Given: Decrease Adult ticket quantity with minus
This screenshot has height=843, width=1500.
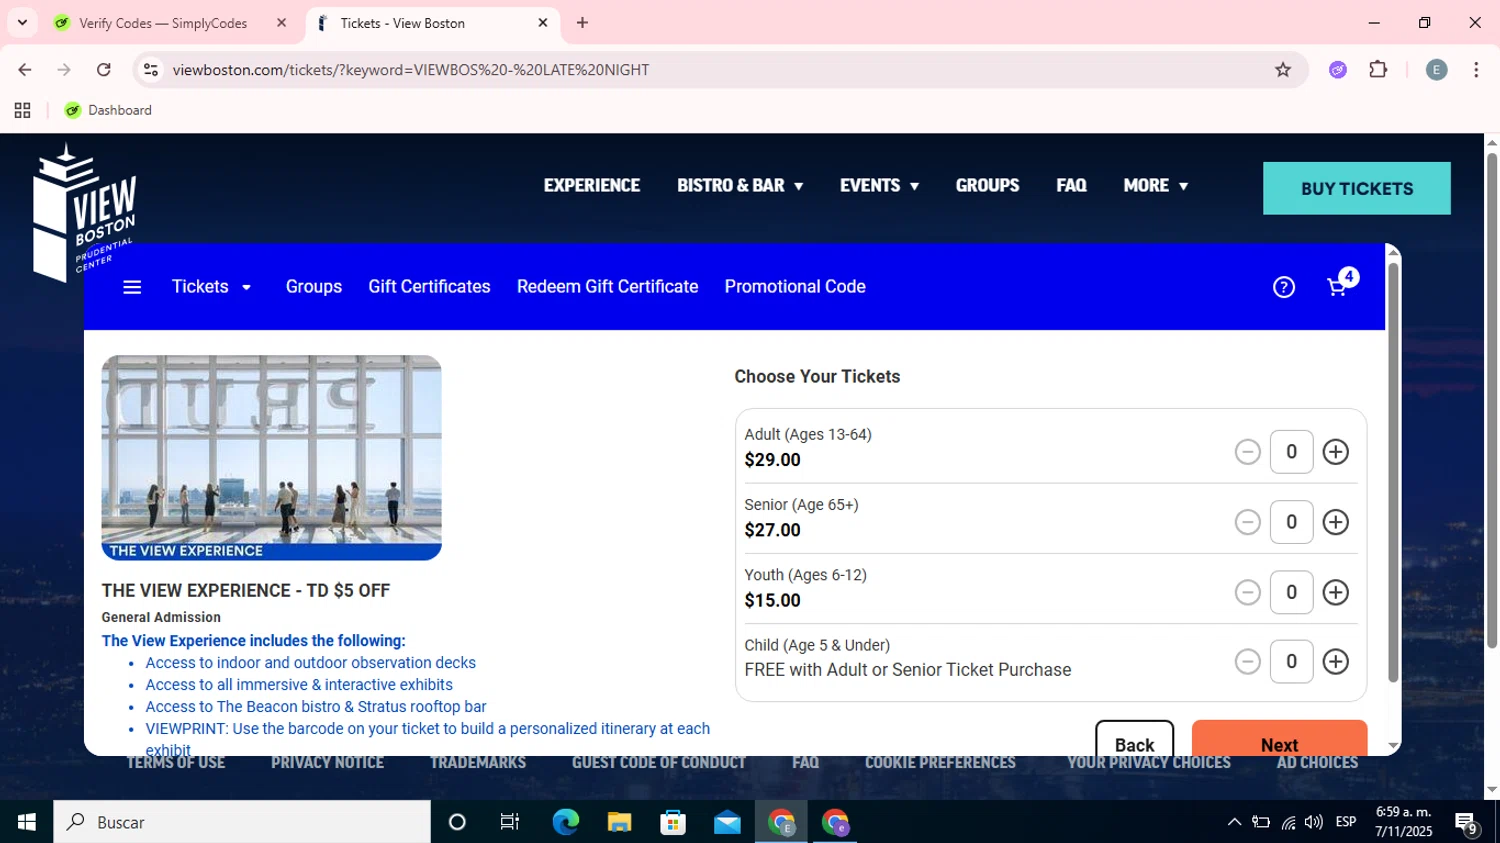Looking at the screenshot, I should pyautogui.click(x=1247, y=452).
